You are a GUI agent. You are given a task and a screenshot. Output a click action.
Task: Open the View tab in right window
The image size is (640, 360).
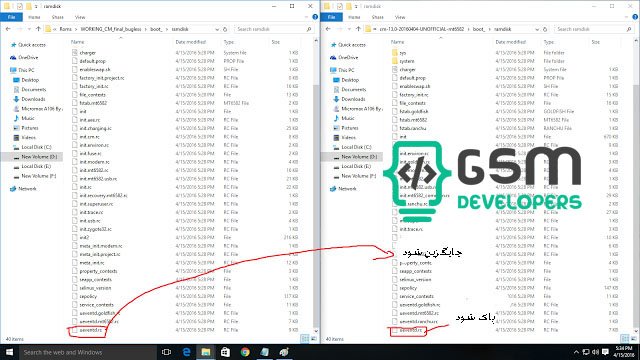click(x=400, y=17)
